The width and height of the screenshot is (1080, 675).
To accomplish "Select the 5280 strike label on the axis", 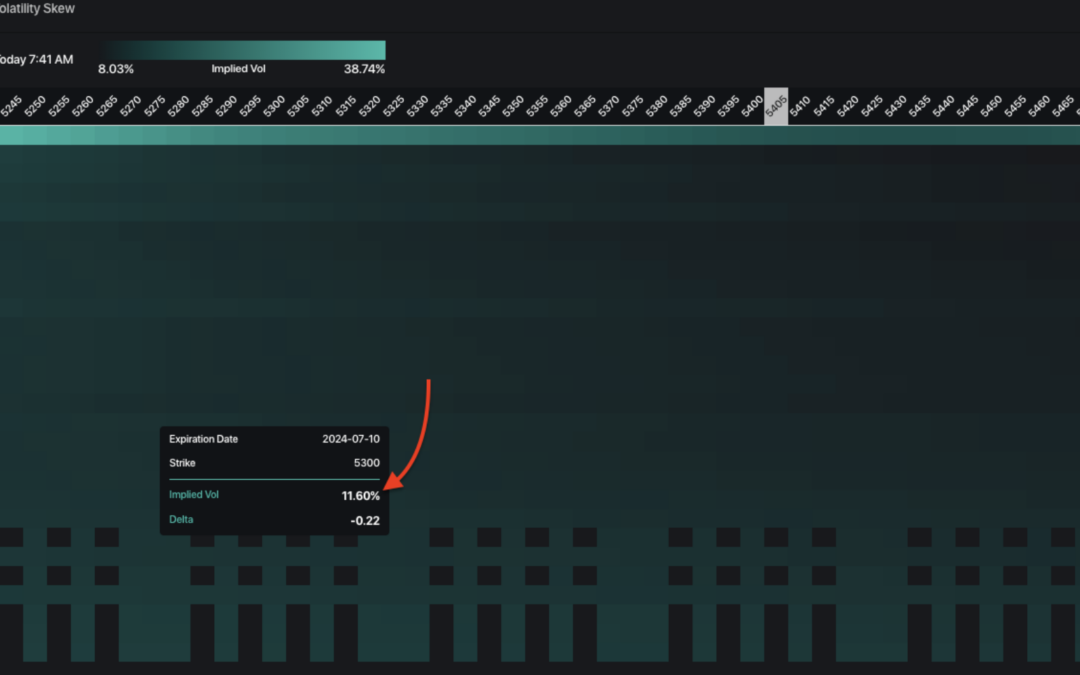I will point(178,106).
